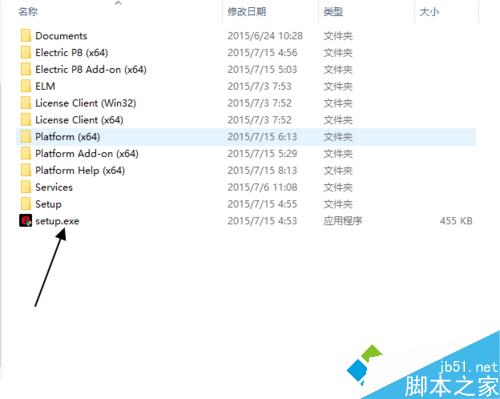500x399 pixels.
Task: Select the ELM folder name
Action: 45,86
